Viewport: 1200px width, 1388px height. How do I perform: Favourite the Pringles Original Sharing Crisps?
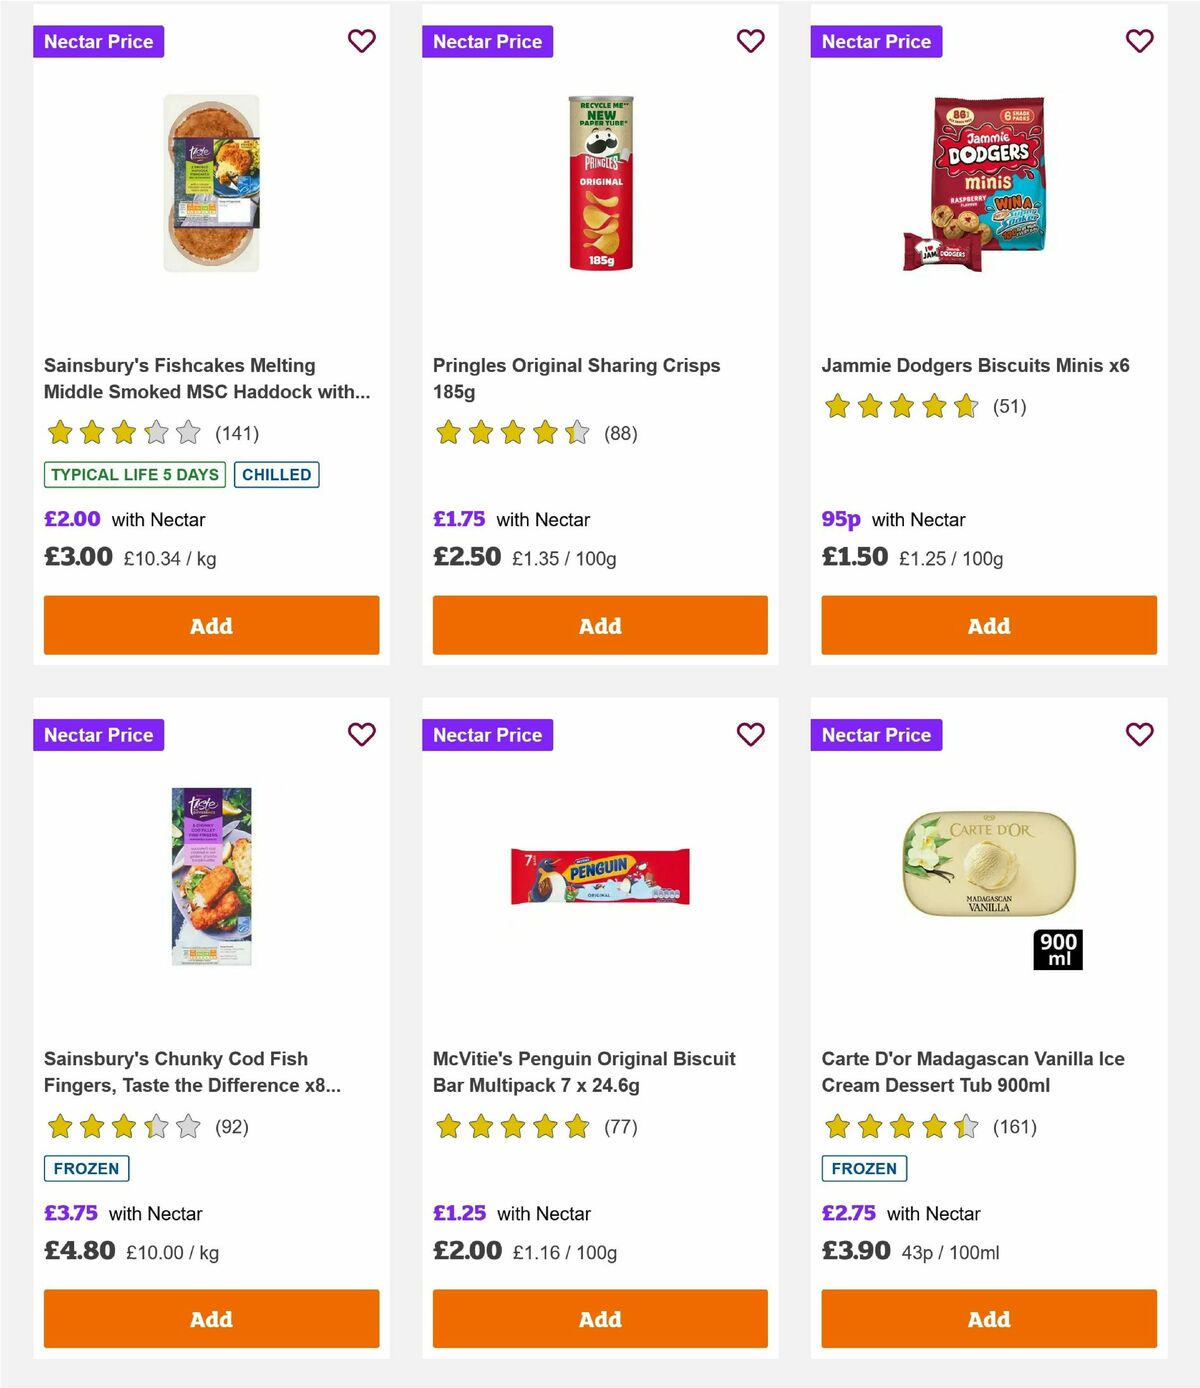click(x=750, y=41)
